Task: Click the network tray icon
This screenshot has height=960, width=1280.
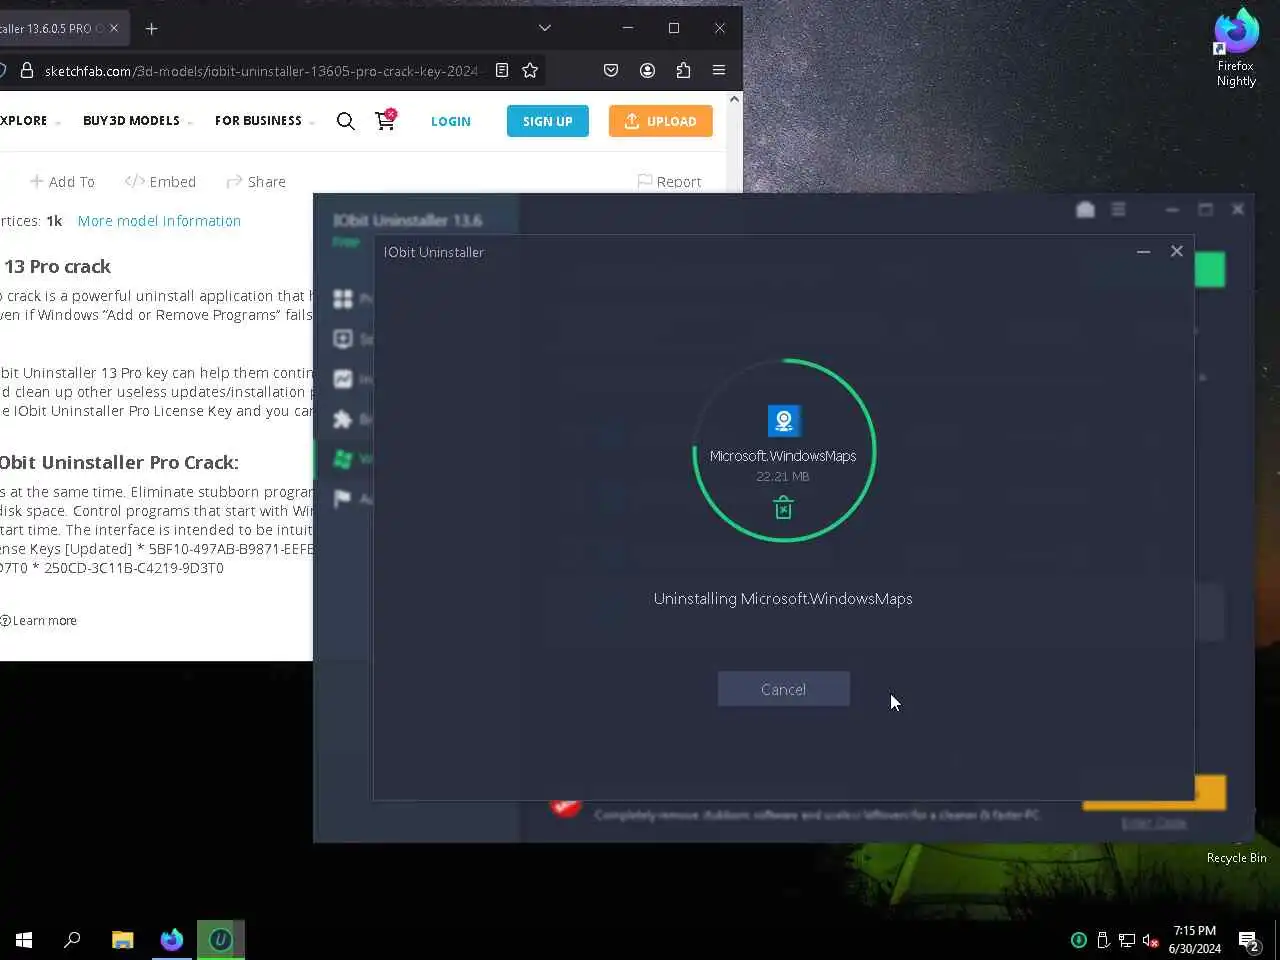Action: [x=1126, y=940]
